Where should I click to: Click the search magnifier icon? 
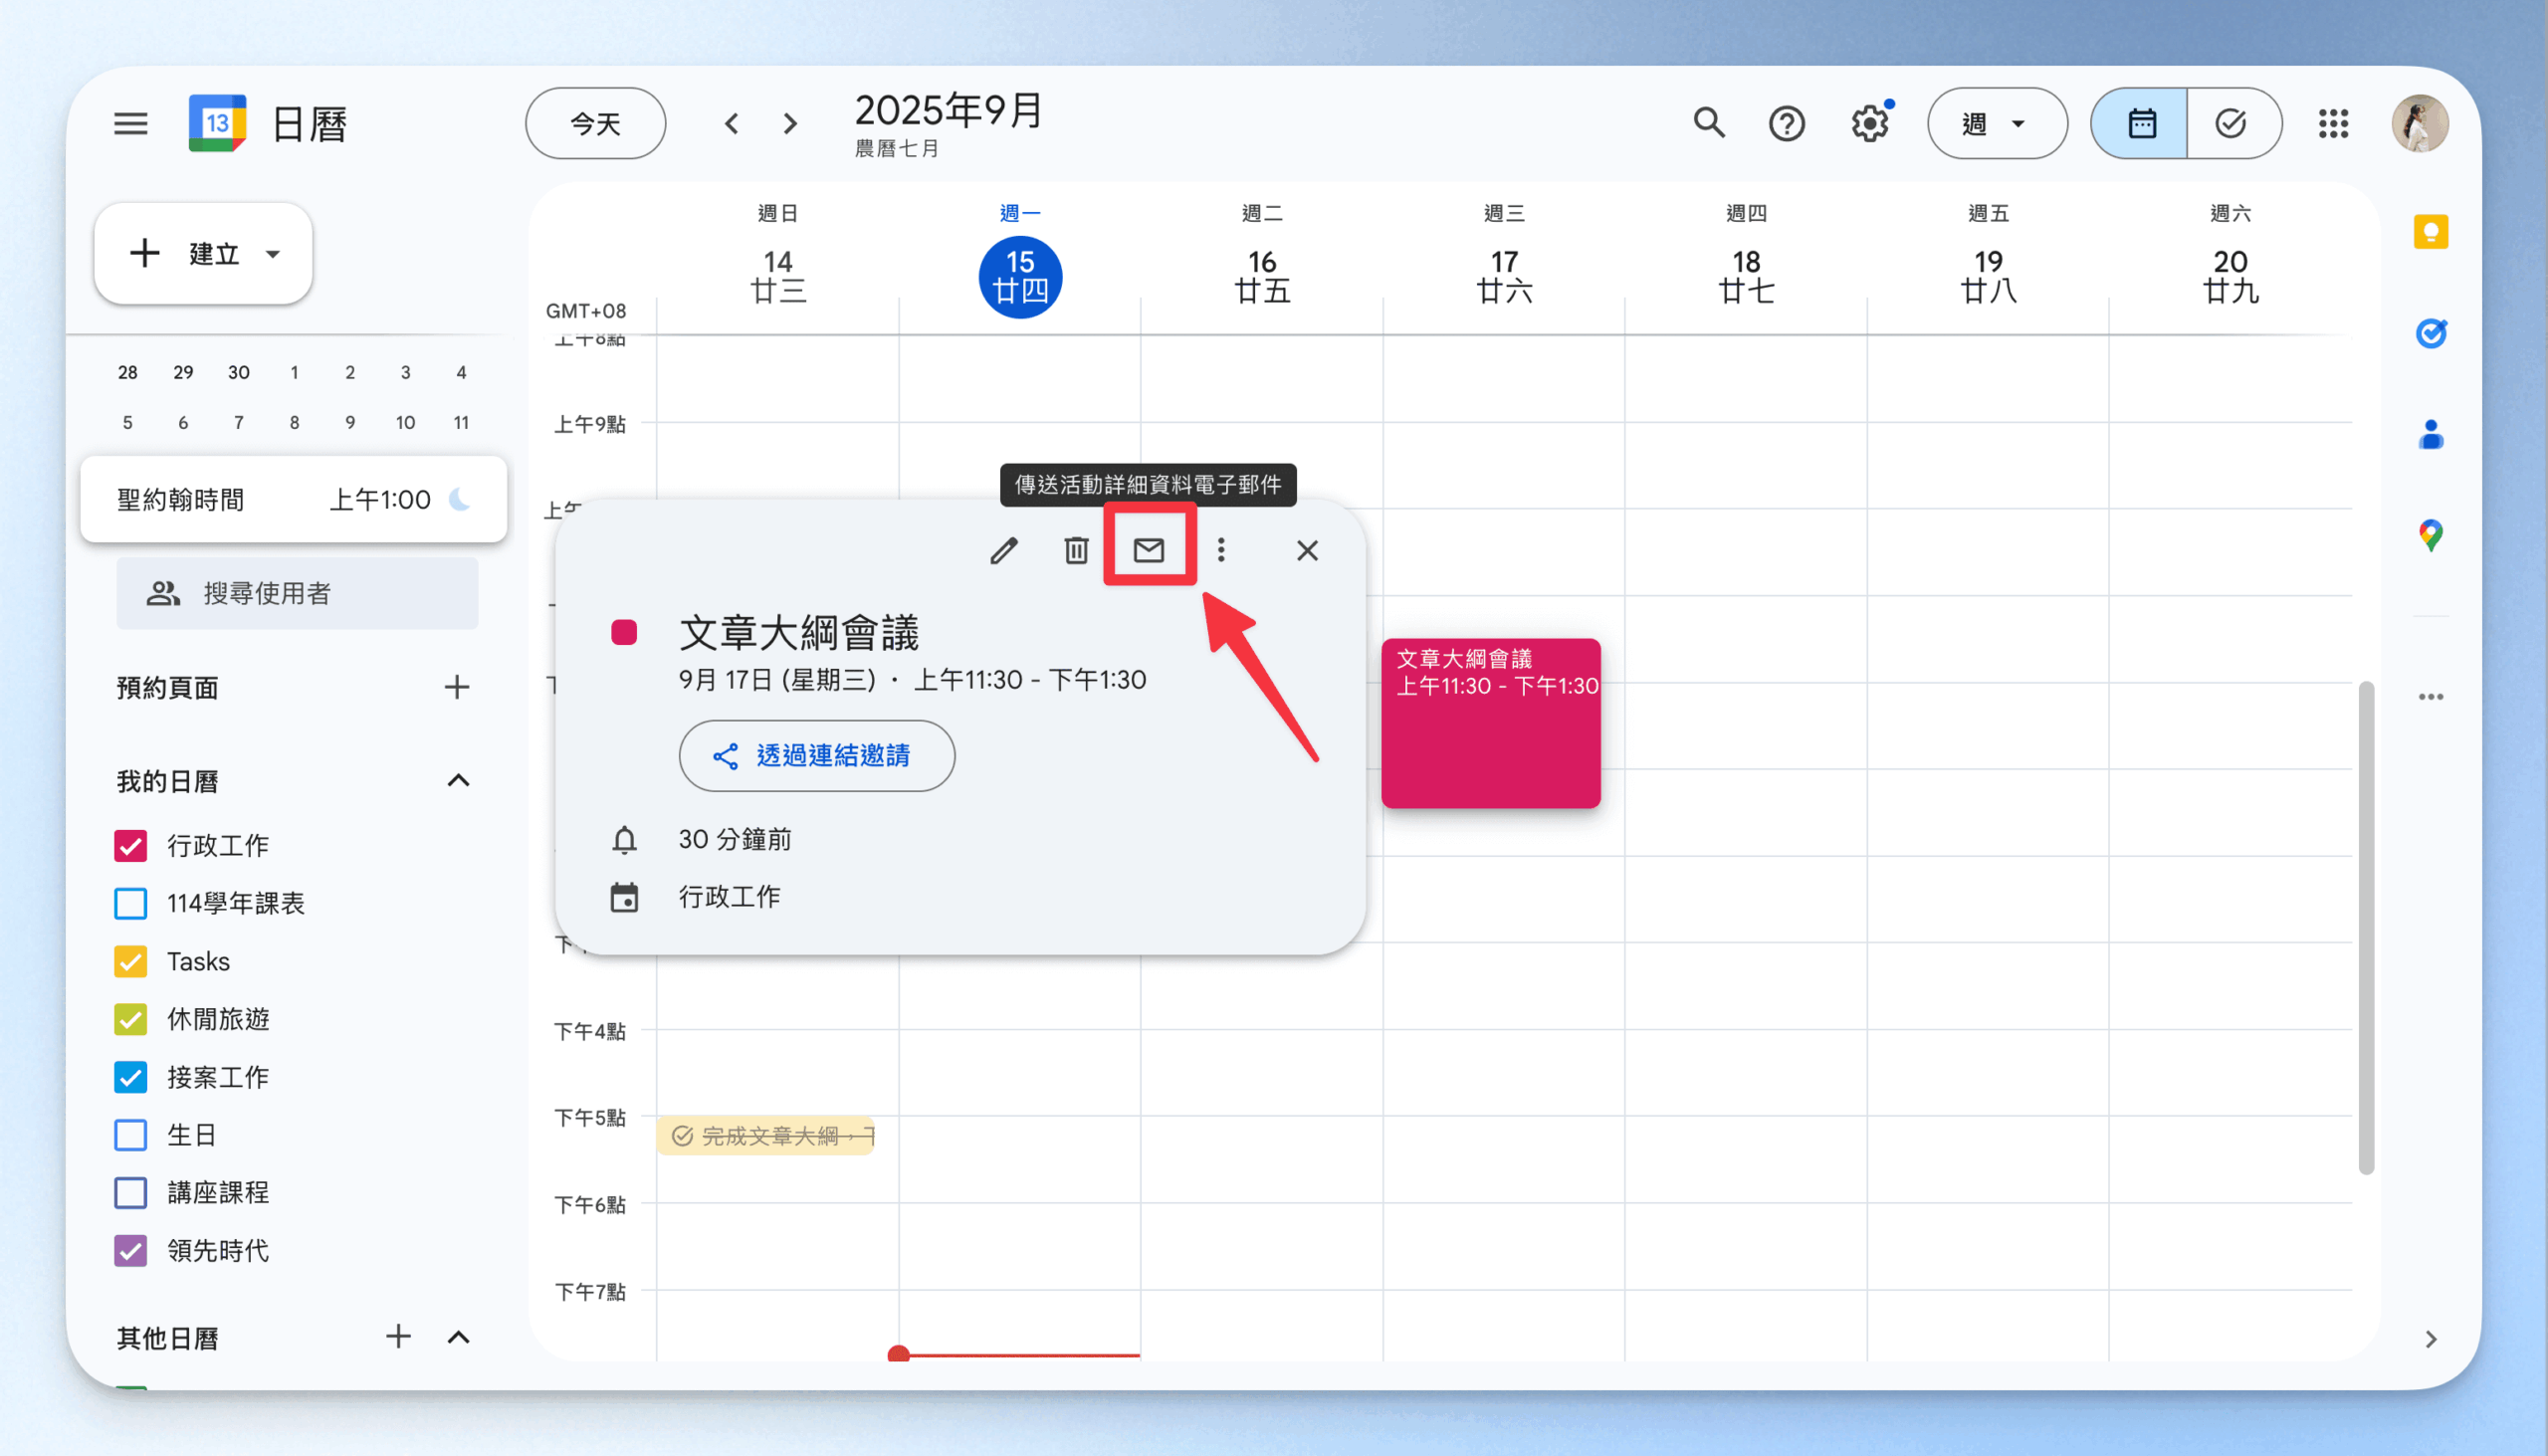pyautogui.click(x=1709, y=124)
